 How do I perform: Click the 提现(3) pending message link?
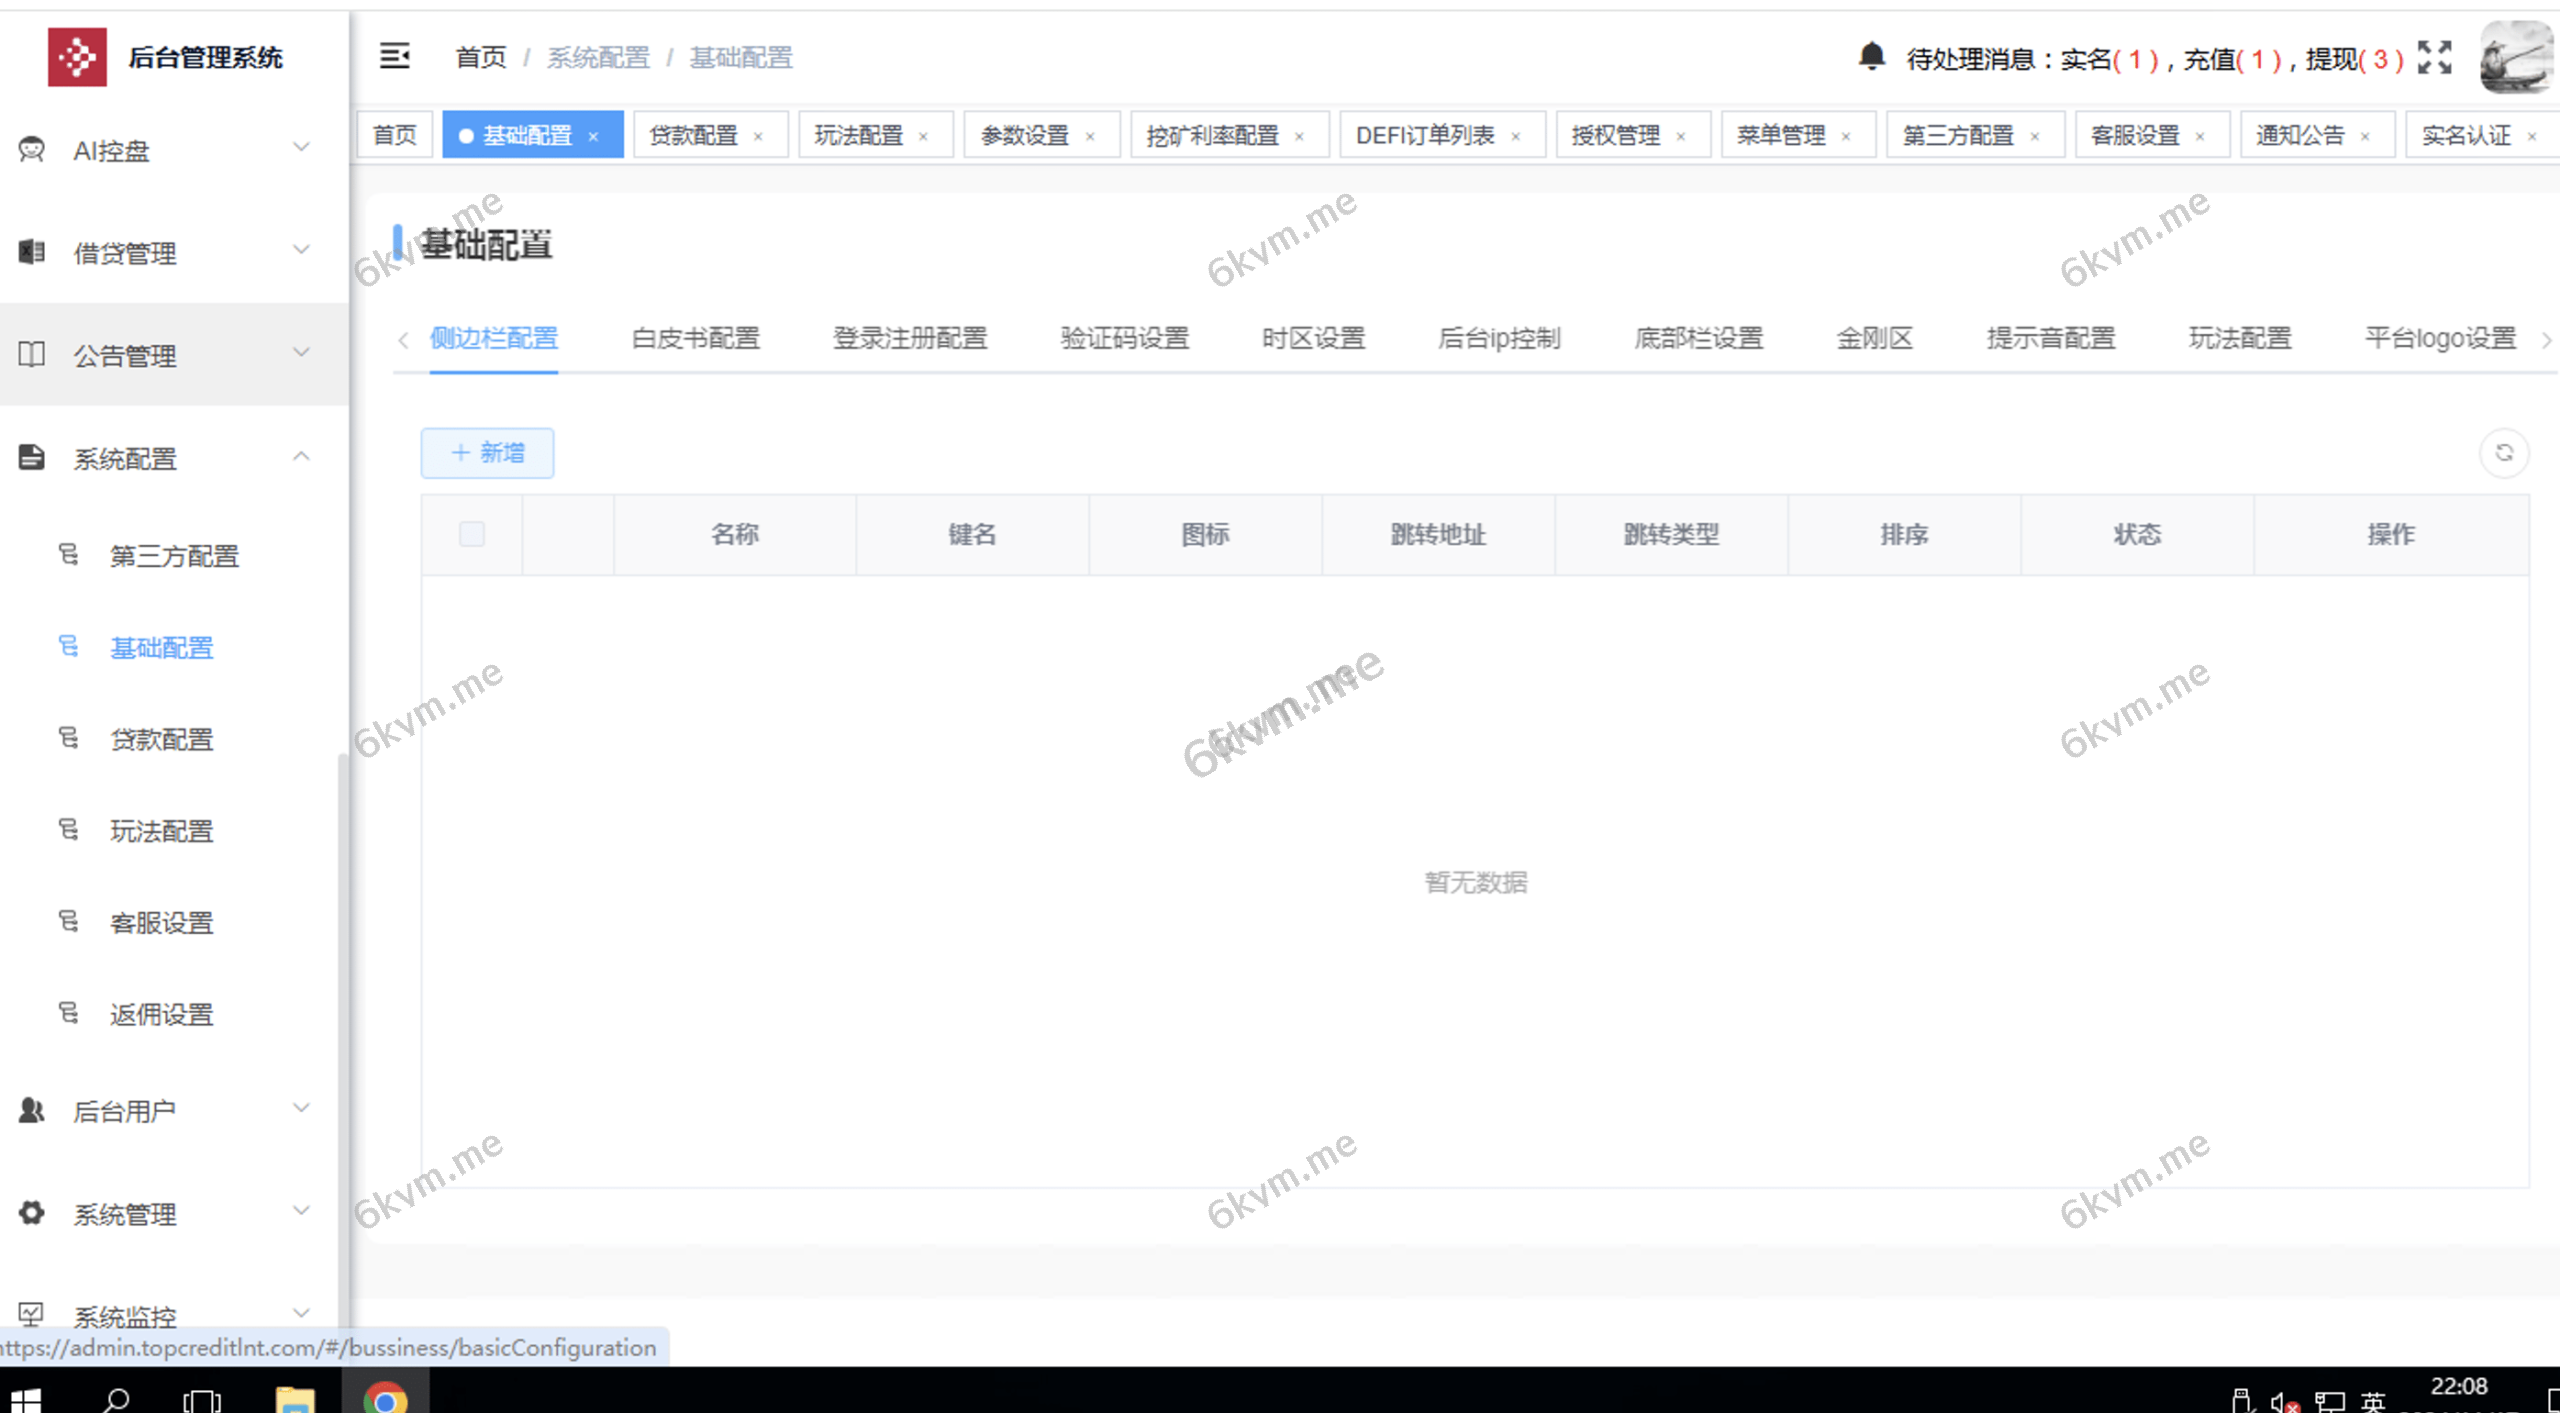pyautogui.click(x=2354, y=59)
